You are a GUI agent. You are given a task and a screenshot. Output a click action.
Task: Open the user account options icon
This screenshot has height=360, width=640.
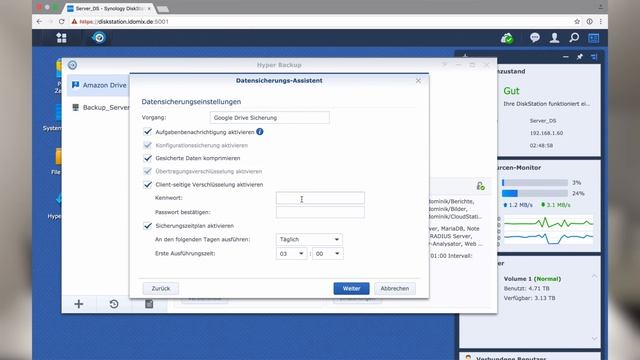point(554,38)
